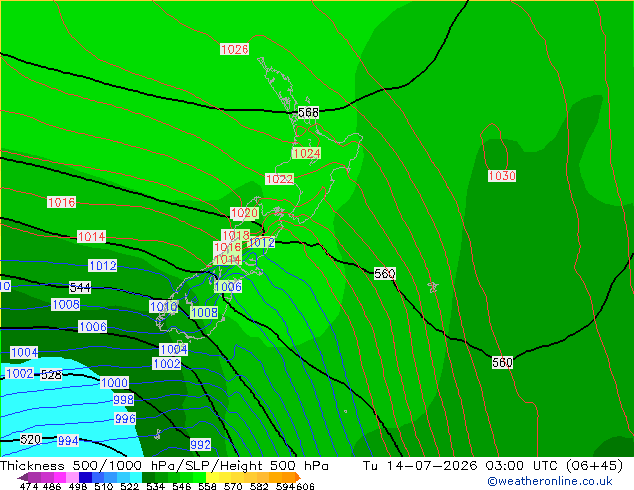Click the dark blue swatch above 498 in legend
Viewport: 634px width, 490px height.
[x=85, y=477]
